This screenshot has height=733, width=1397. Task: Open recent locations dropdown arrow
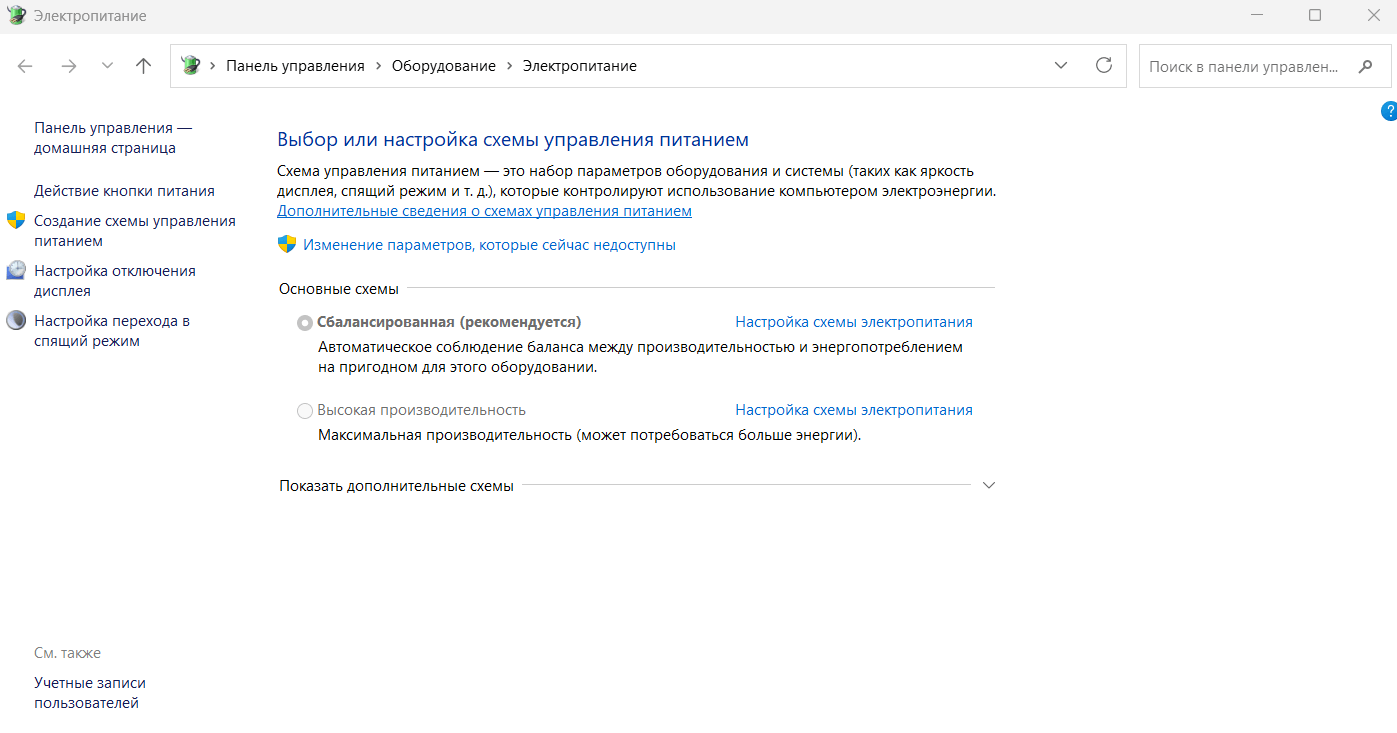(x=107, y=66)
